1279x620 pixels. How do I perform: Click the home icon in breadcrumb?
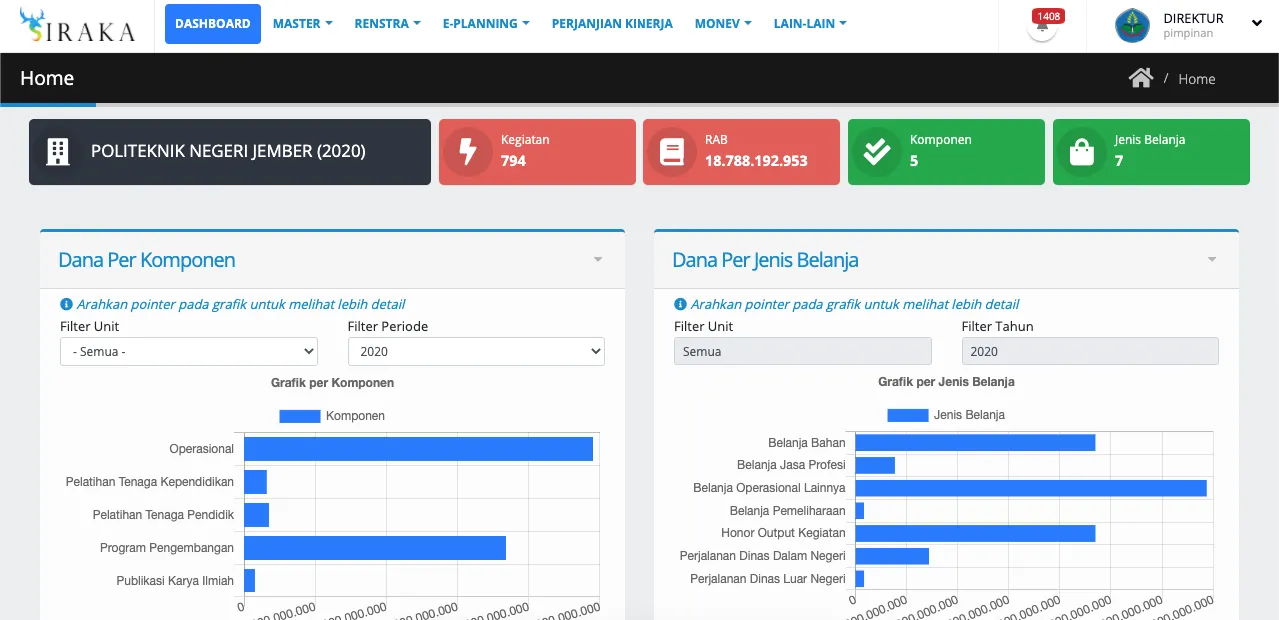coord(1141,78)
